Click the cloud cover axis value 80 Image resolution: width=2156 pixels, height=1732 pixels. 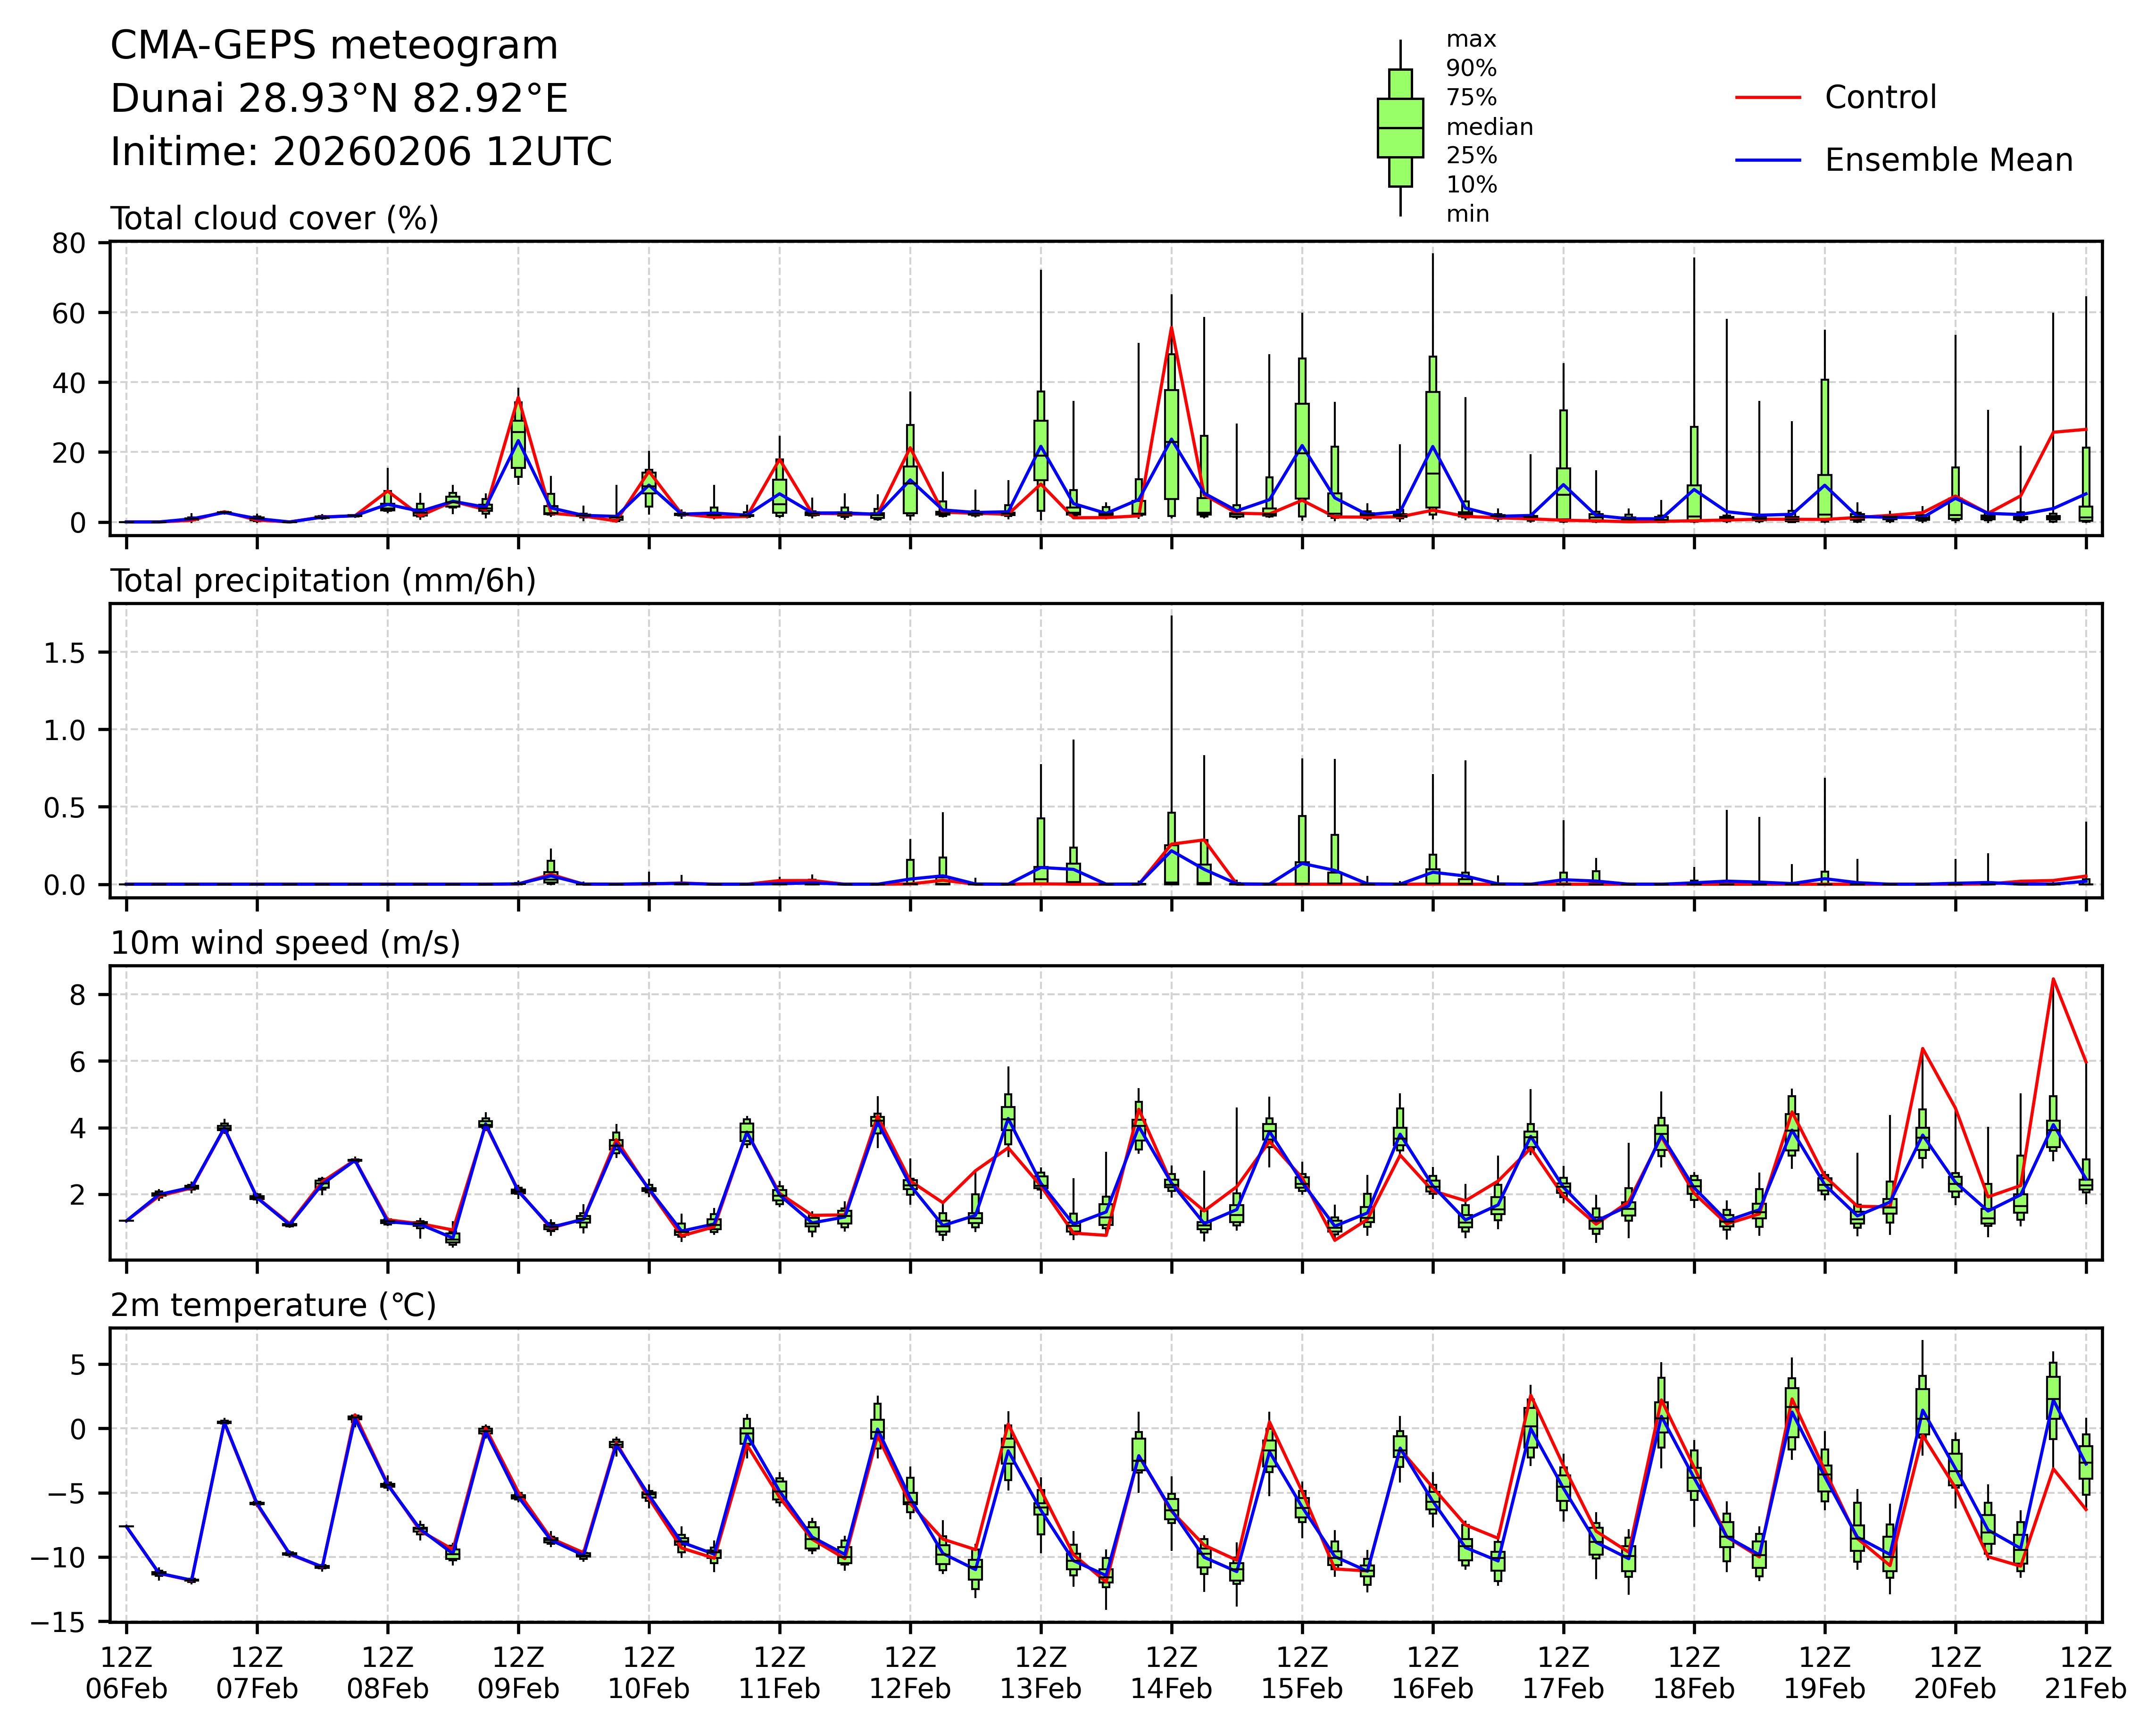[x=68, y=243]
